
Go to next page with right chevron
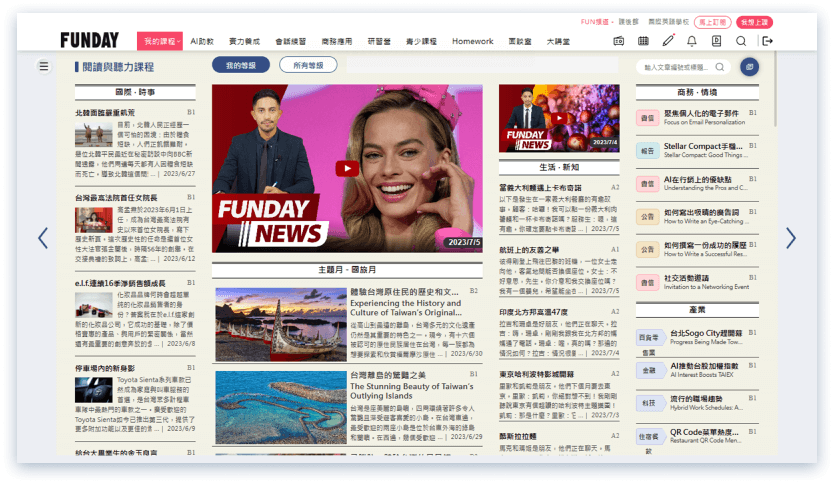(x=790, y=238)
